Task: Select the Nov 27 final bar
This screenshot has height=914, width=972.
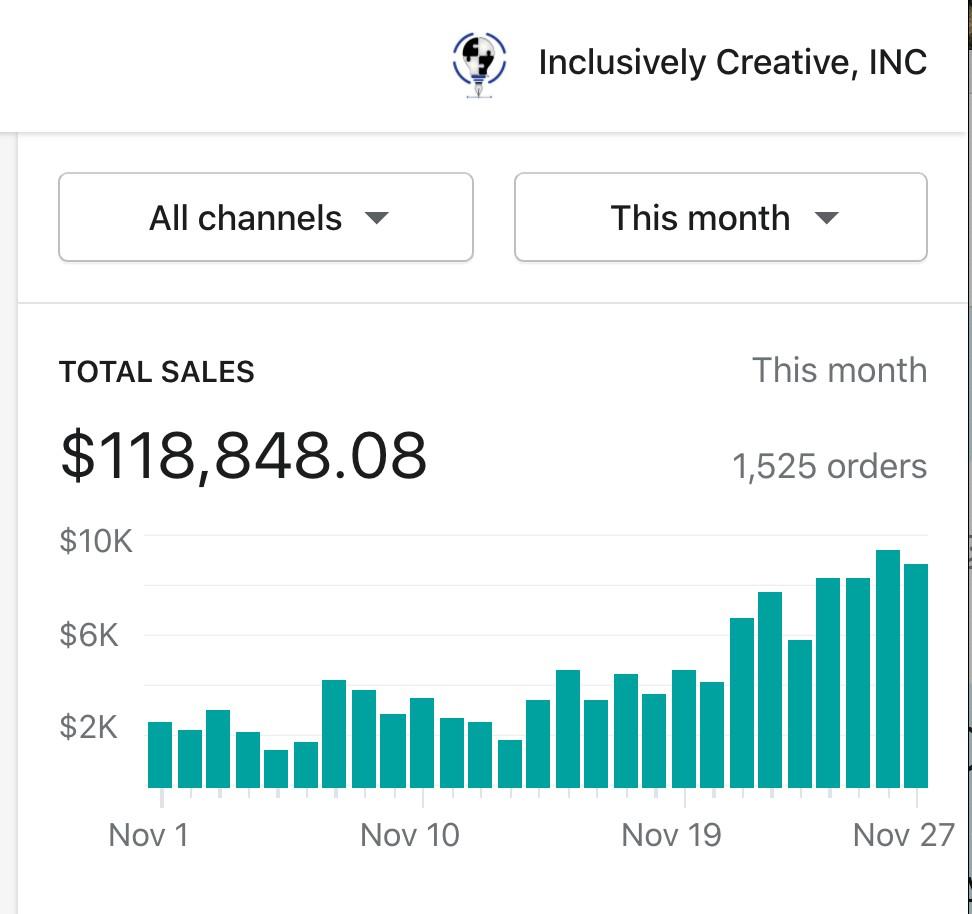Action: coord(916,675)
